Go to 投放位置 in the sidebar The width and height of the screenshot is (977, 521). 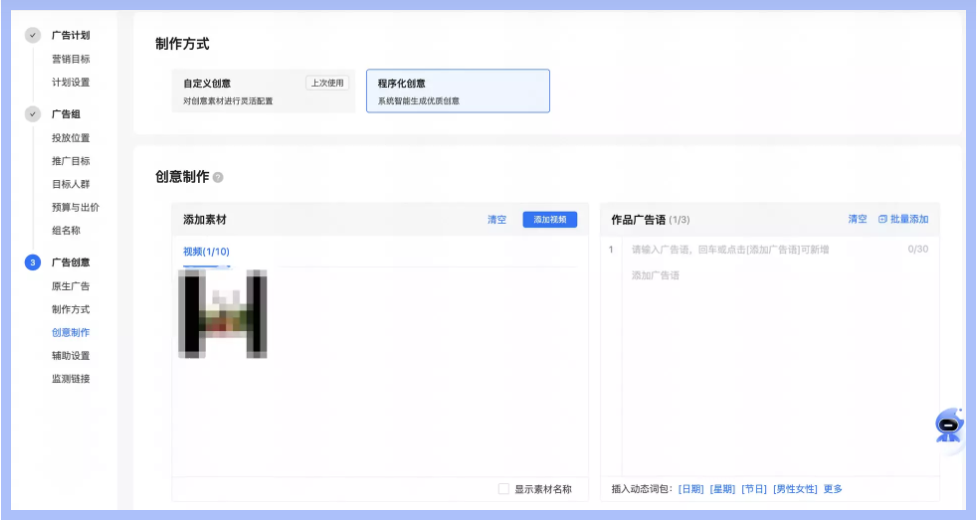pos(70,138)
